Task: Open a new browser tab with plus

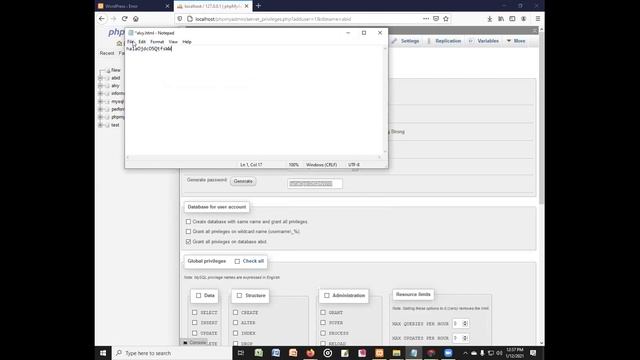Action: pos(258,6)
